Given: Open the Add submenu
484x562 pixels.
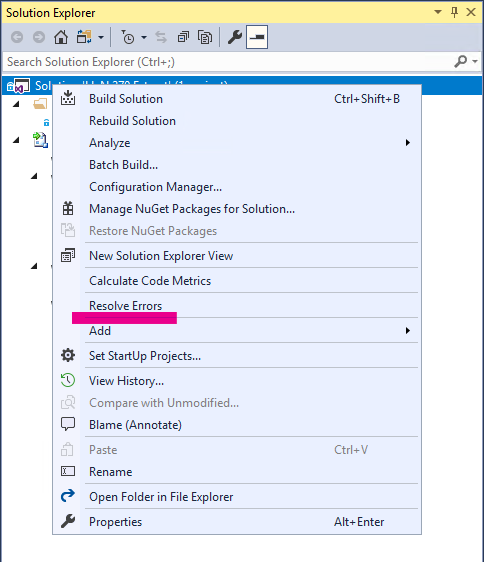Looking at the screenshot, I should (237, 330).
